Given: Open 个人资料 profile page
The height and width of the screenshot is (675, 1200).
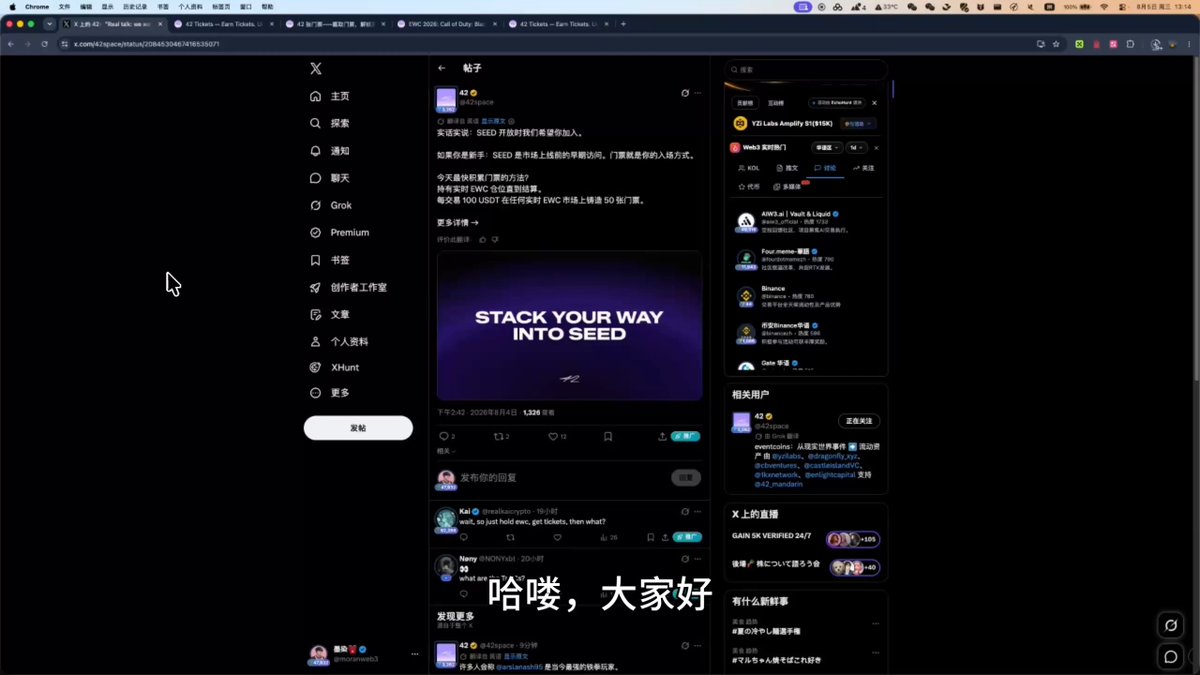Looking at the screenshot, I should (339, 341).
